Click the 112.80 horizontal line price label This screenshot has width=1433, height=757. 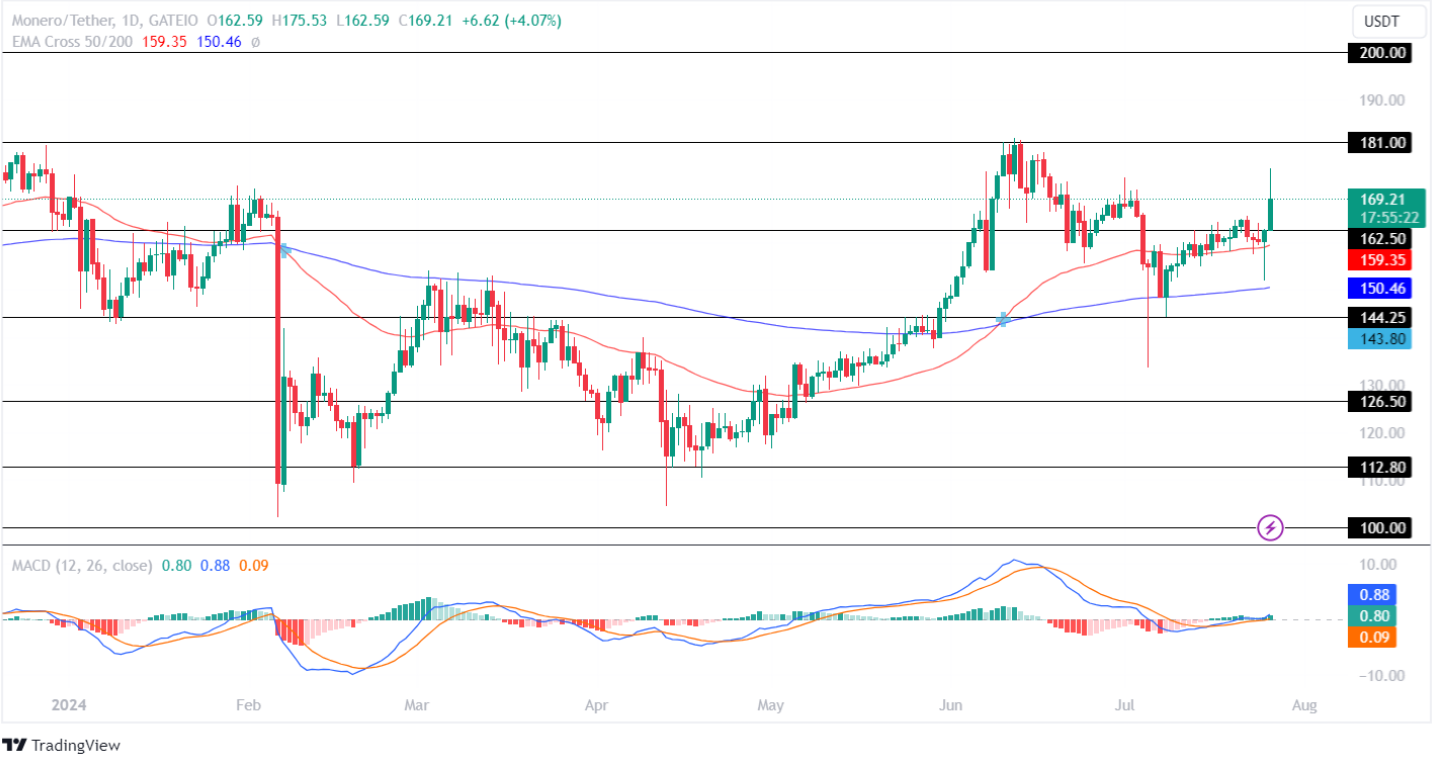coord(1380,467)
